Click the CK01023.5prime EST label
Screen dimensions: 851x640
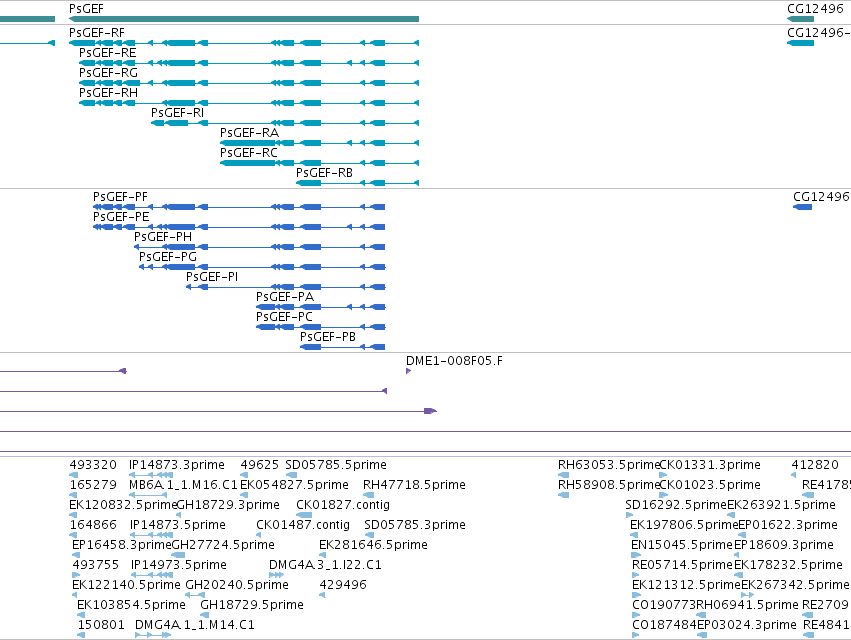coord(710,485)
